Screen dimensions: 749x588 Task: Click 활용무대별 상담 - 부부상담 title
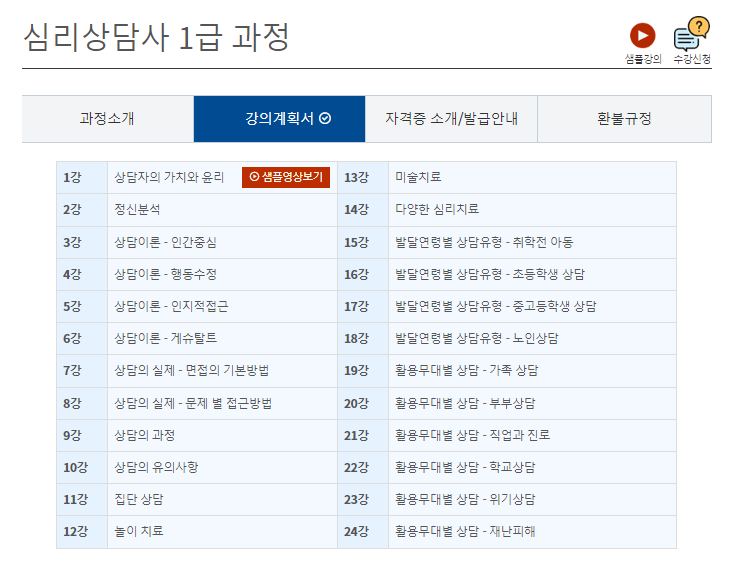tap(465, 403)
